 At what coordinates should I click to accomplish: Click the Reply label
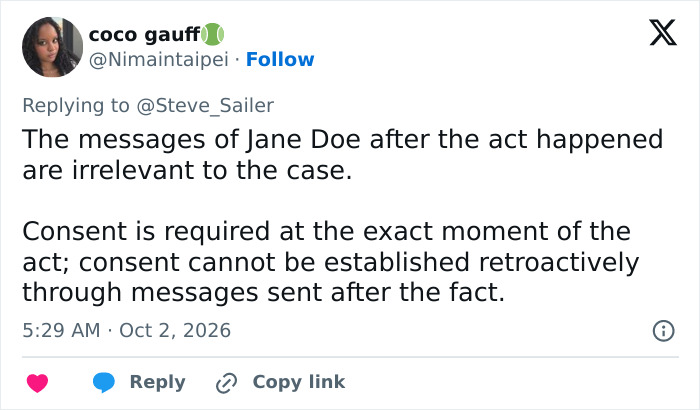click(158, 382)
